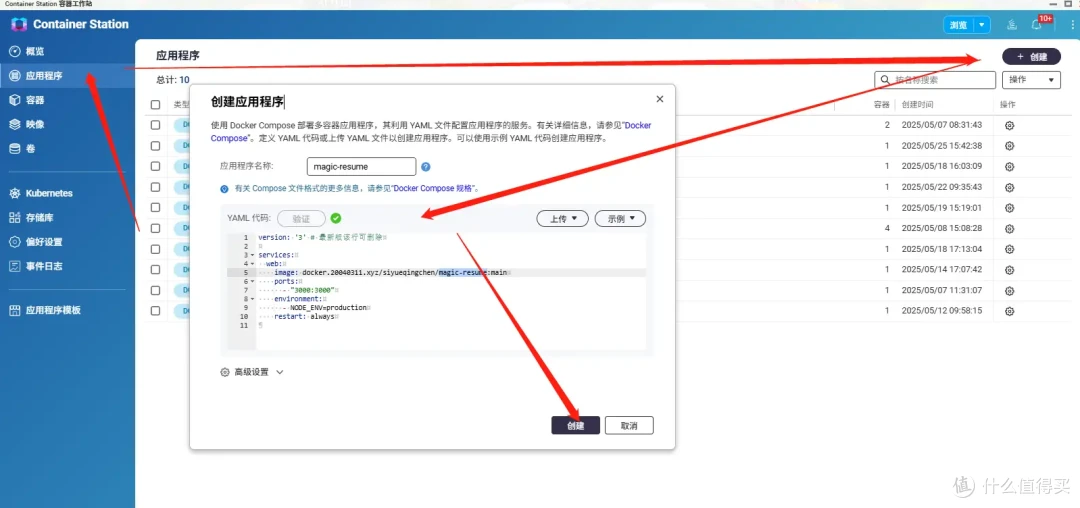Viewport: 1080px width, 508px height.
Task: Toggle the select-all checkbox in table header
Action: [x=156, y=105]
